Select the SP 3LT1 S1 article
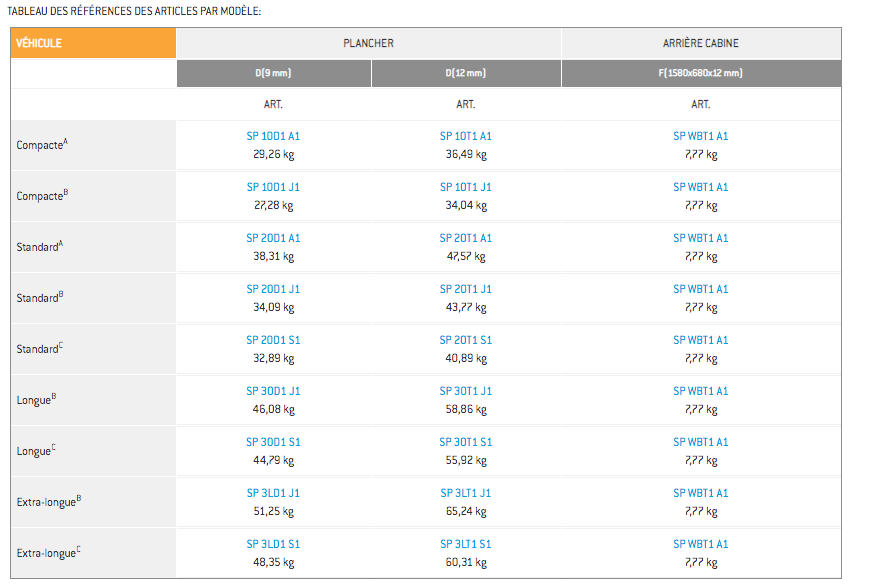Image resolution: width=880 pixels, height=586 pixels. click(465, 544)
